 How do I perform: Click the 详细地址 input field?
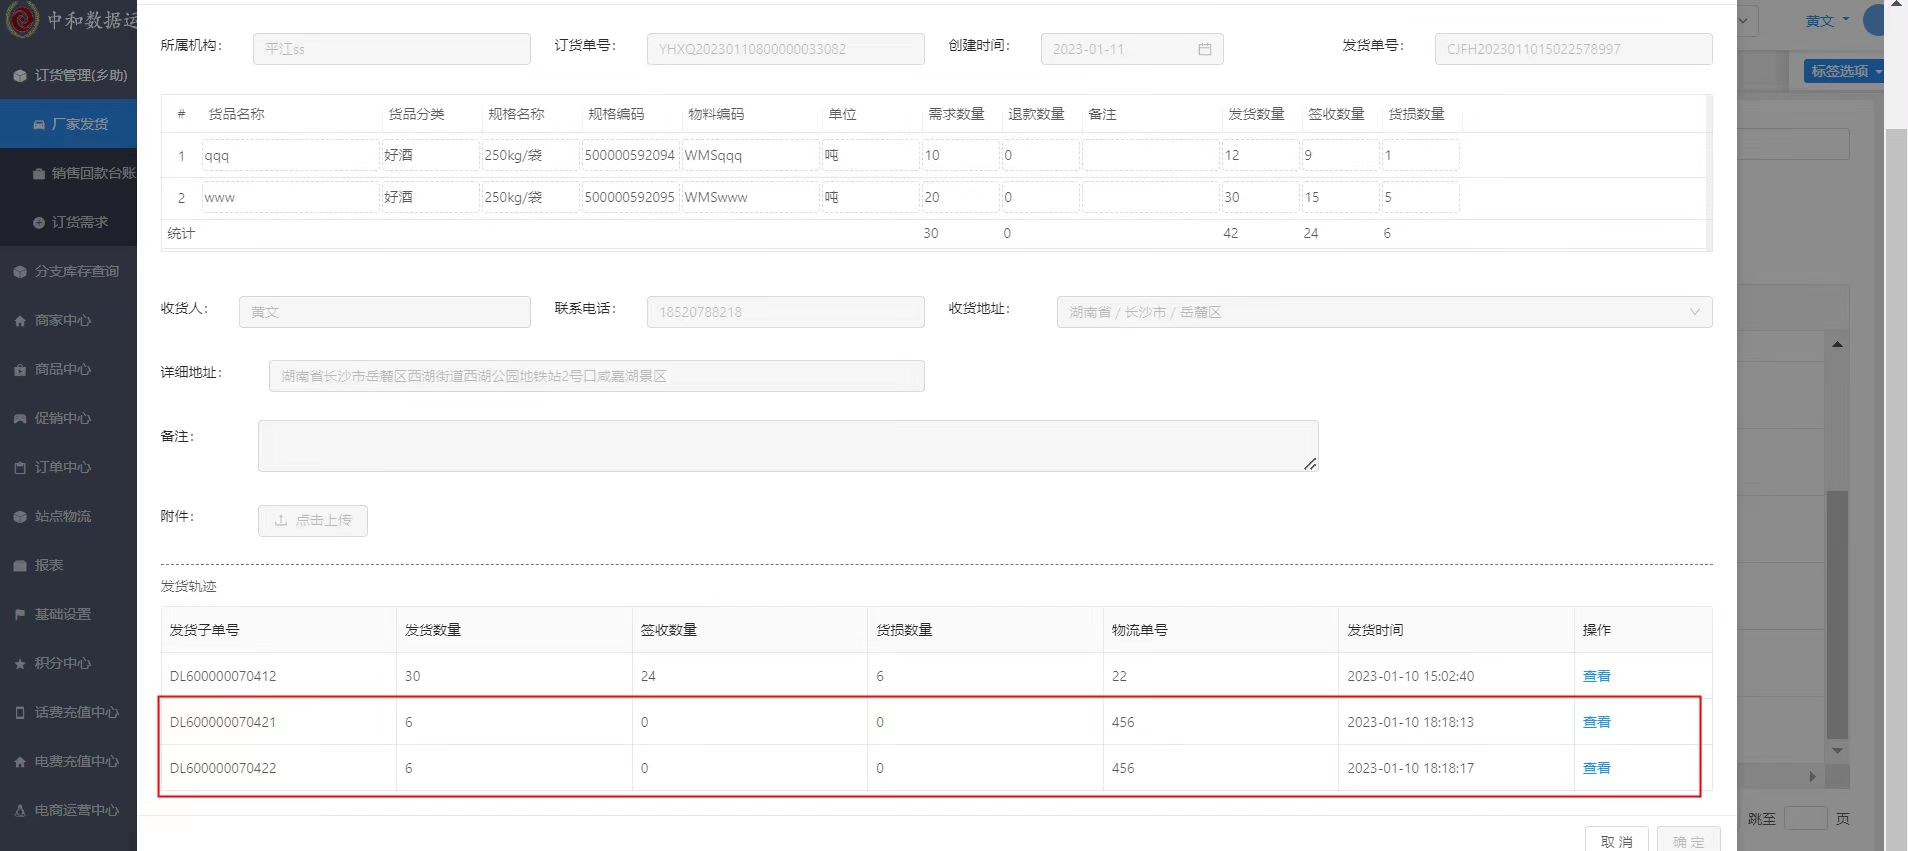[596, 376]
